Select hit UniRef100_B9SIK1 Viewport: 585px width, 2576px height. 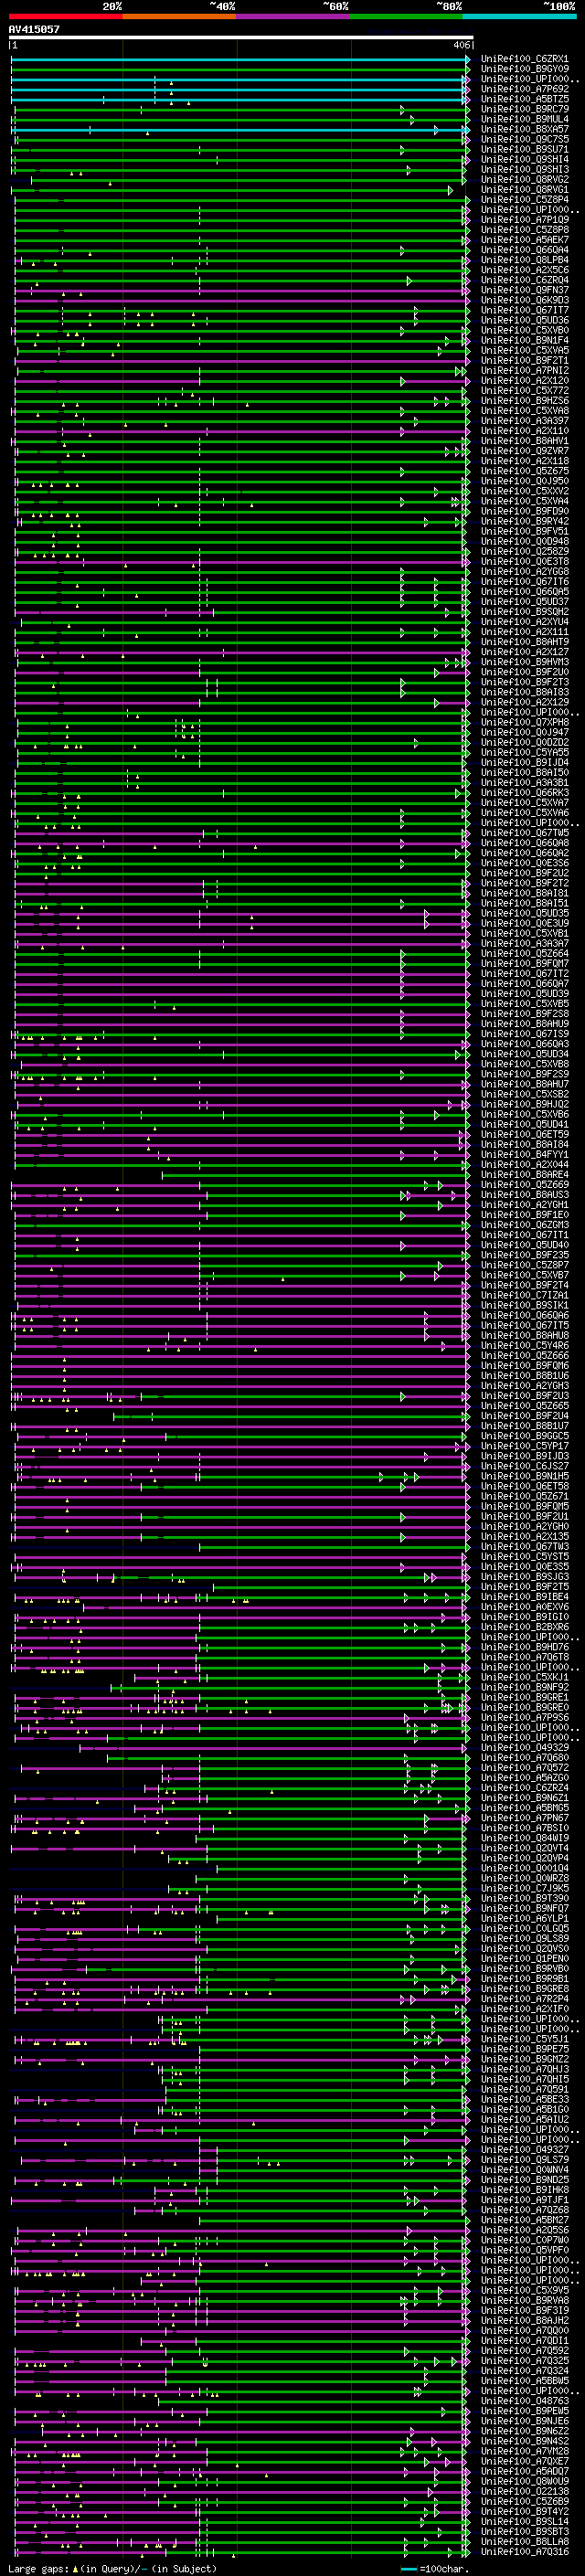(x=524, y=1305)
